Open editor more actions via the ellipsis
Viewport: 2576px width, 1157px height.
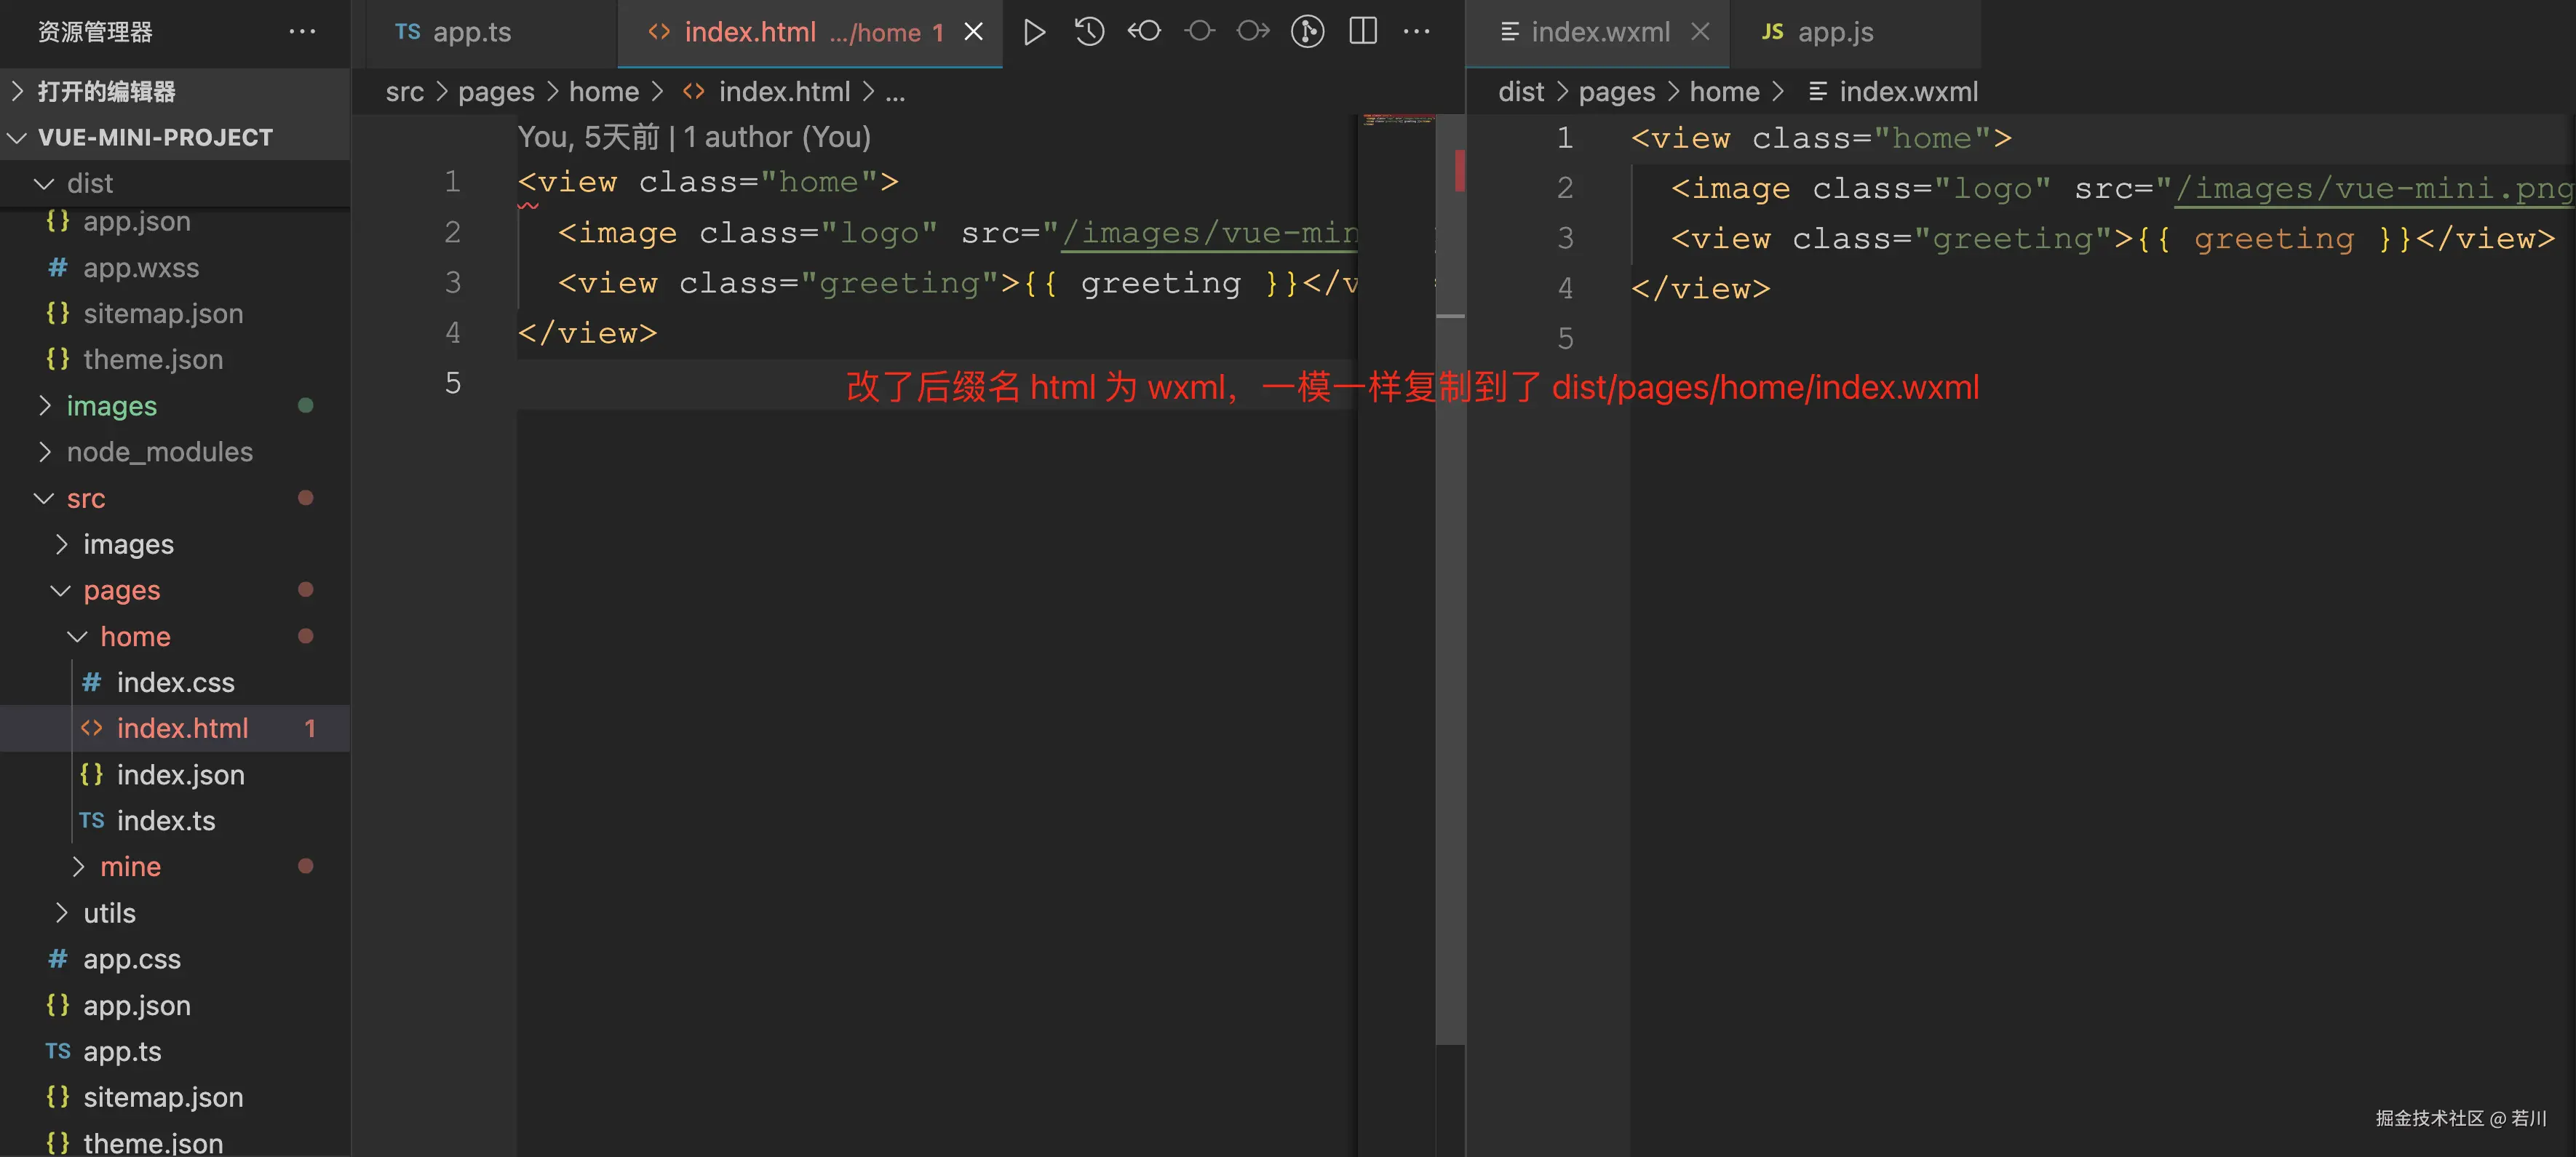[x=1417, y=31]
